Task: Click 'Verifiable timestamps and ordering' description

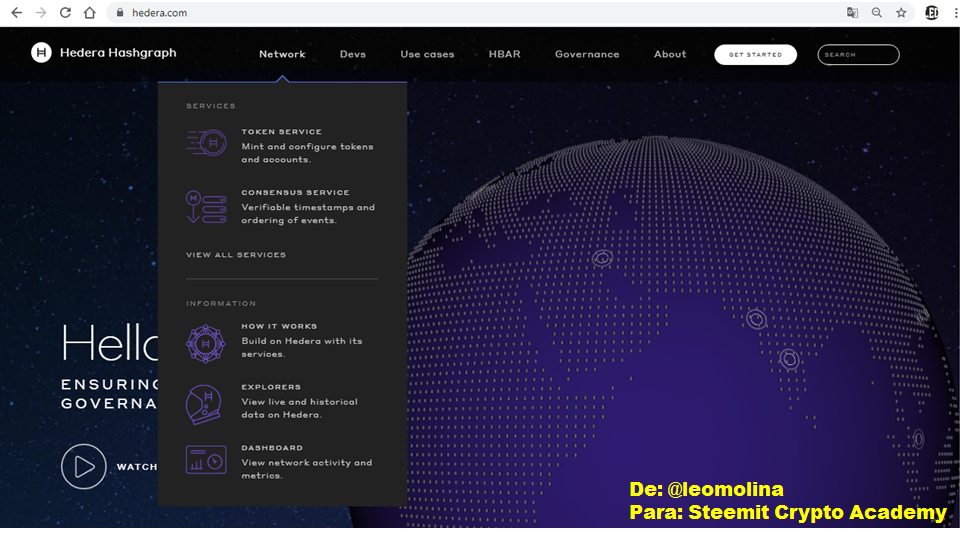Action: click(x=308, y=214)
